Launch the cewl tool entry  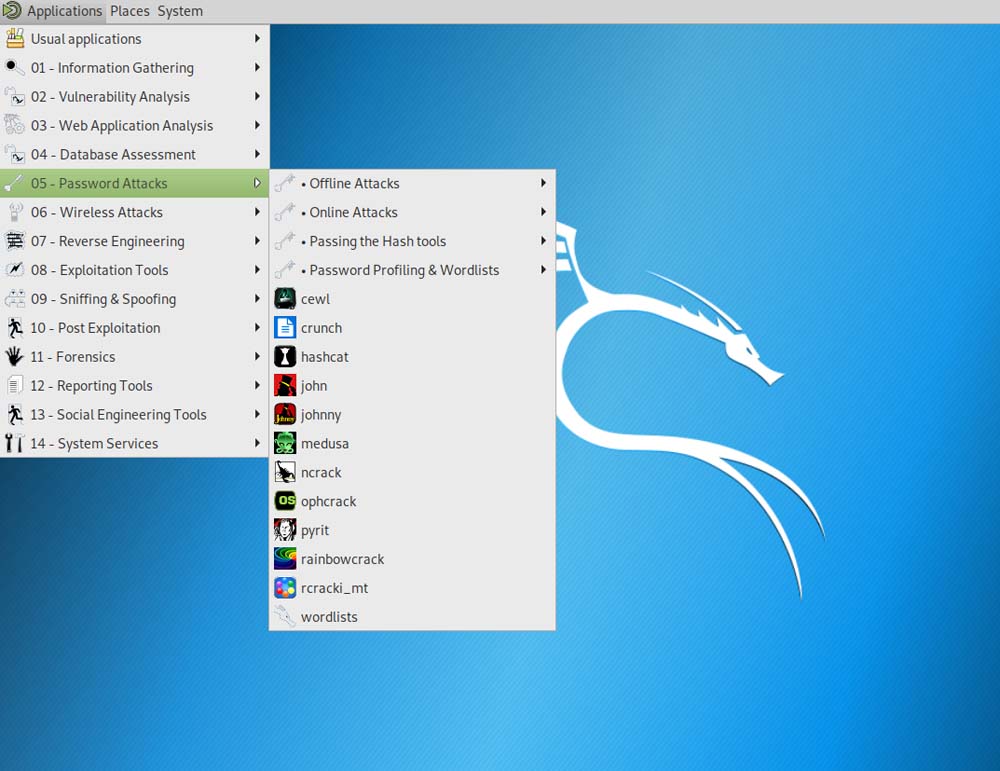coord(315,299)
